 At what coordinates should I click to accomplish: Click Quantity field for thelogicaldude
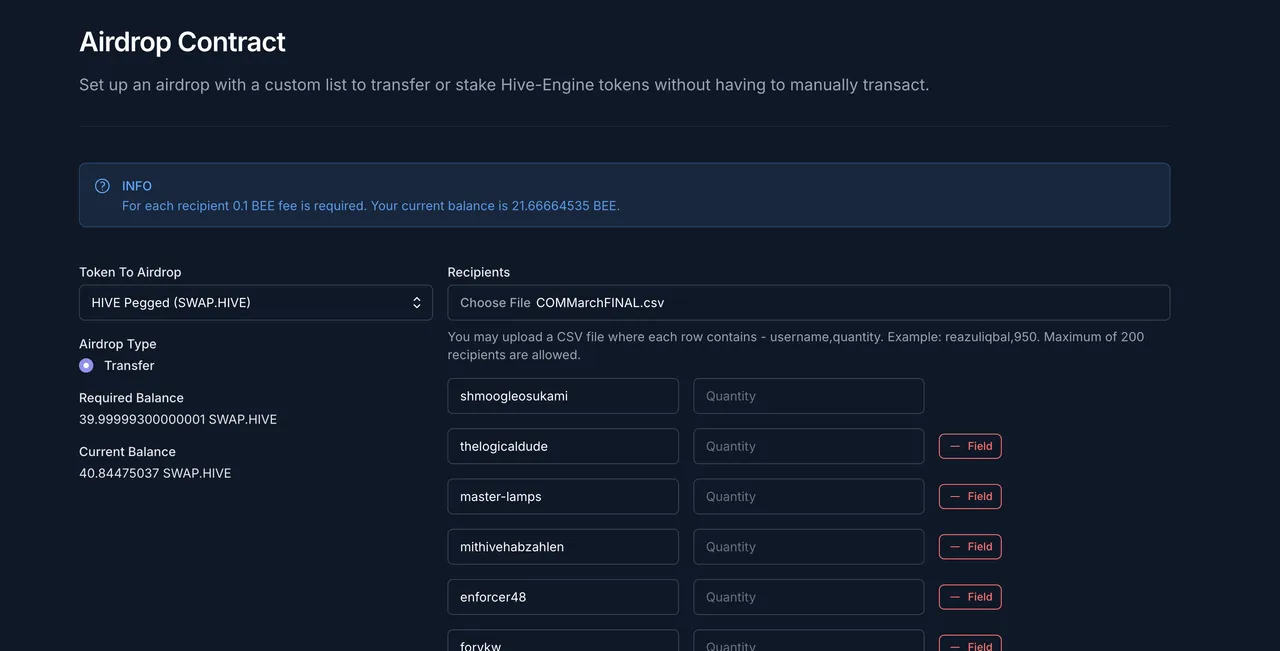(x=809, y=446)
